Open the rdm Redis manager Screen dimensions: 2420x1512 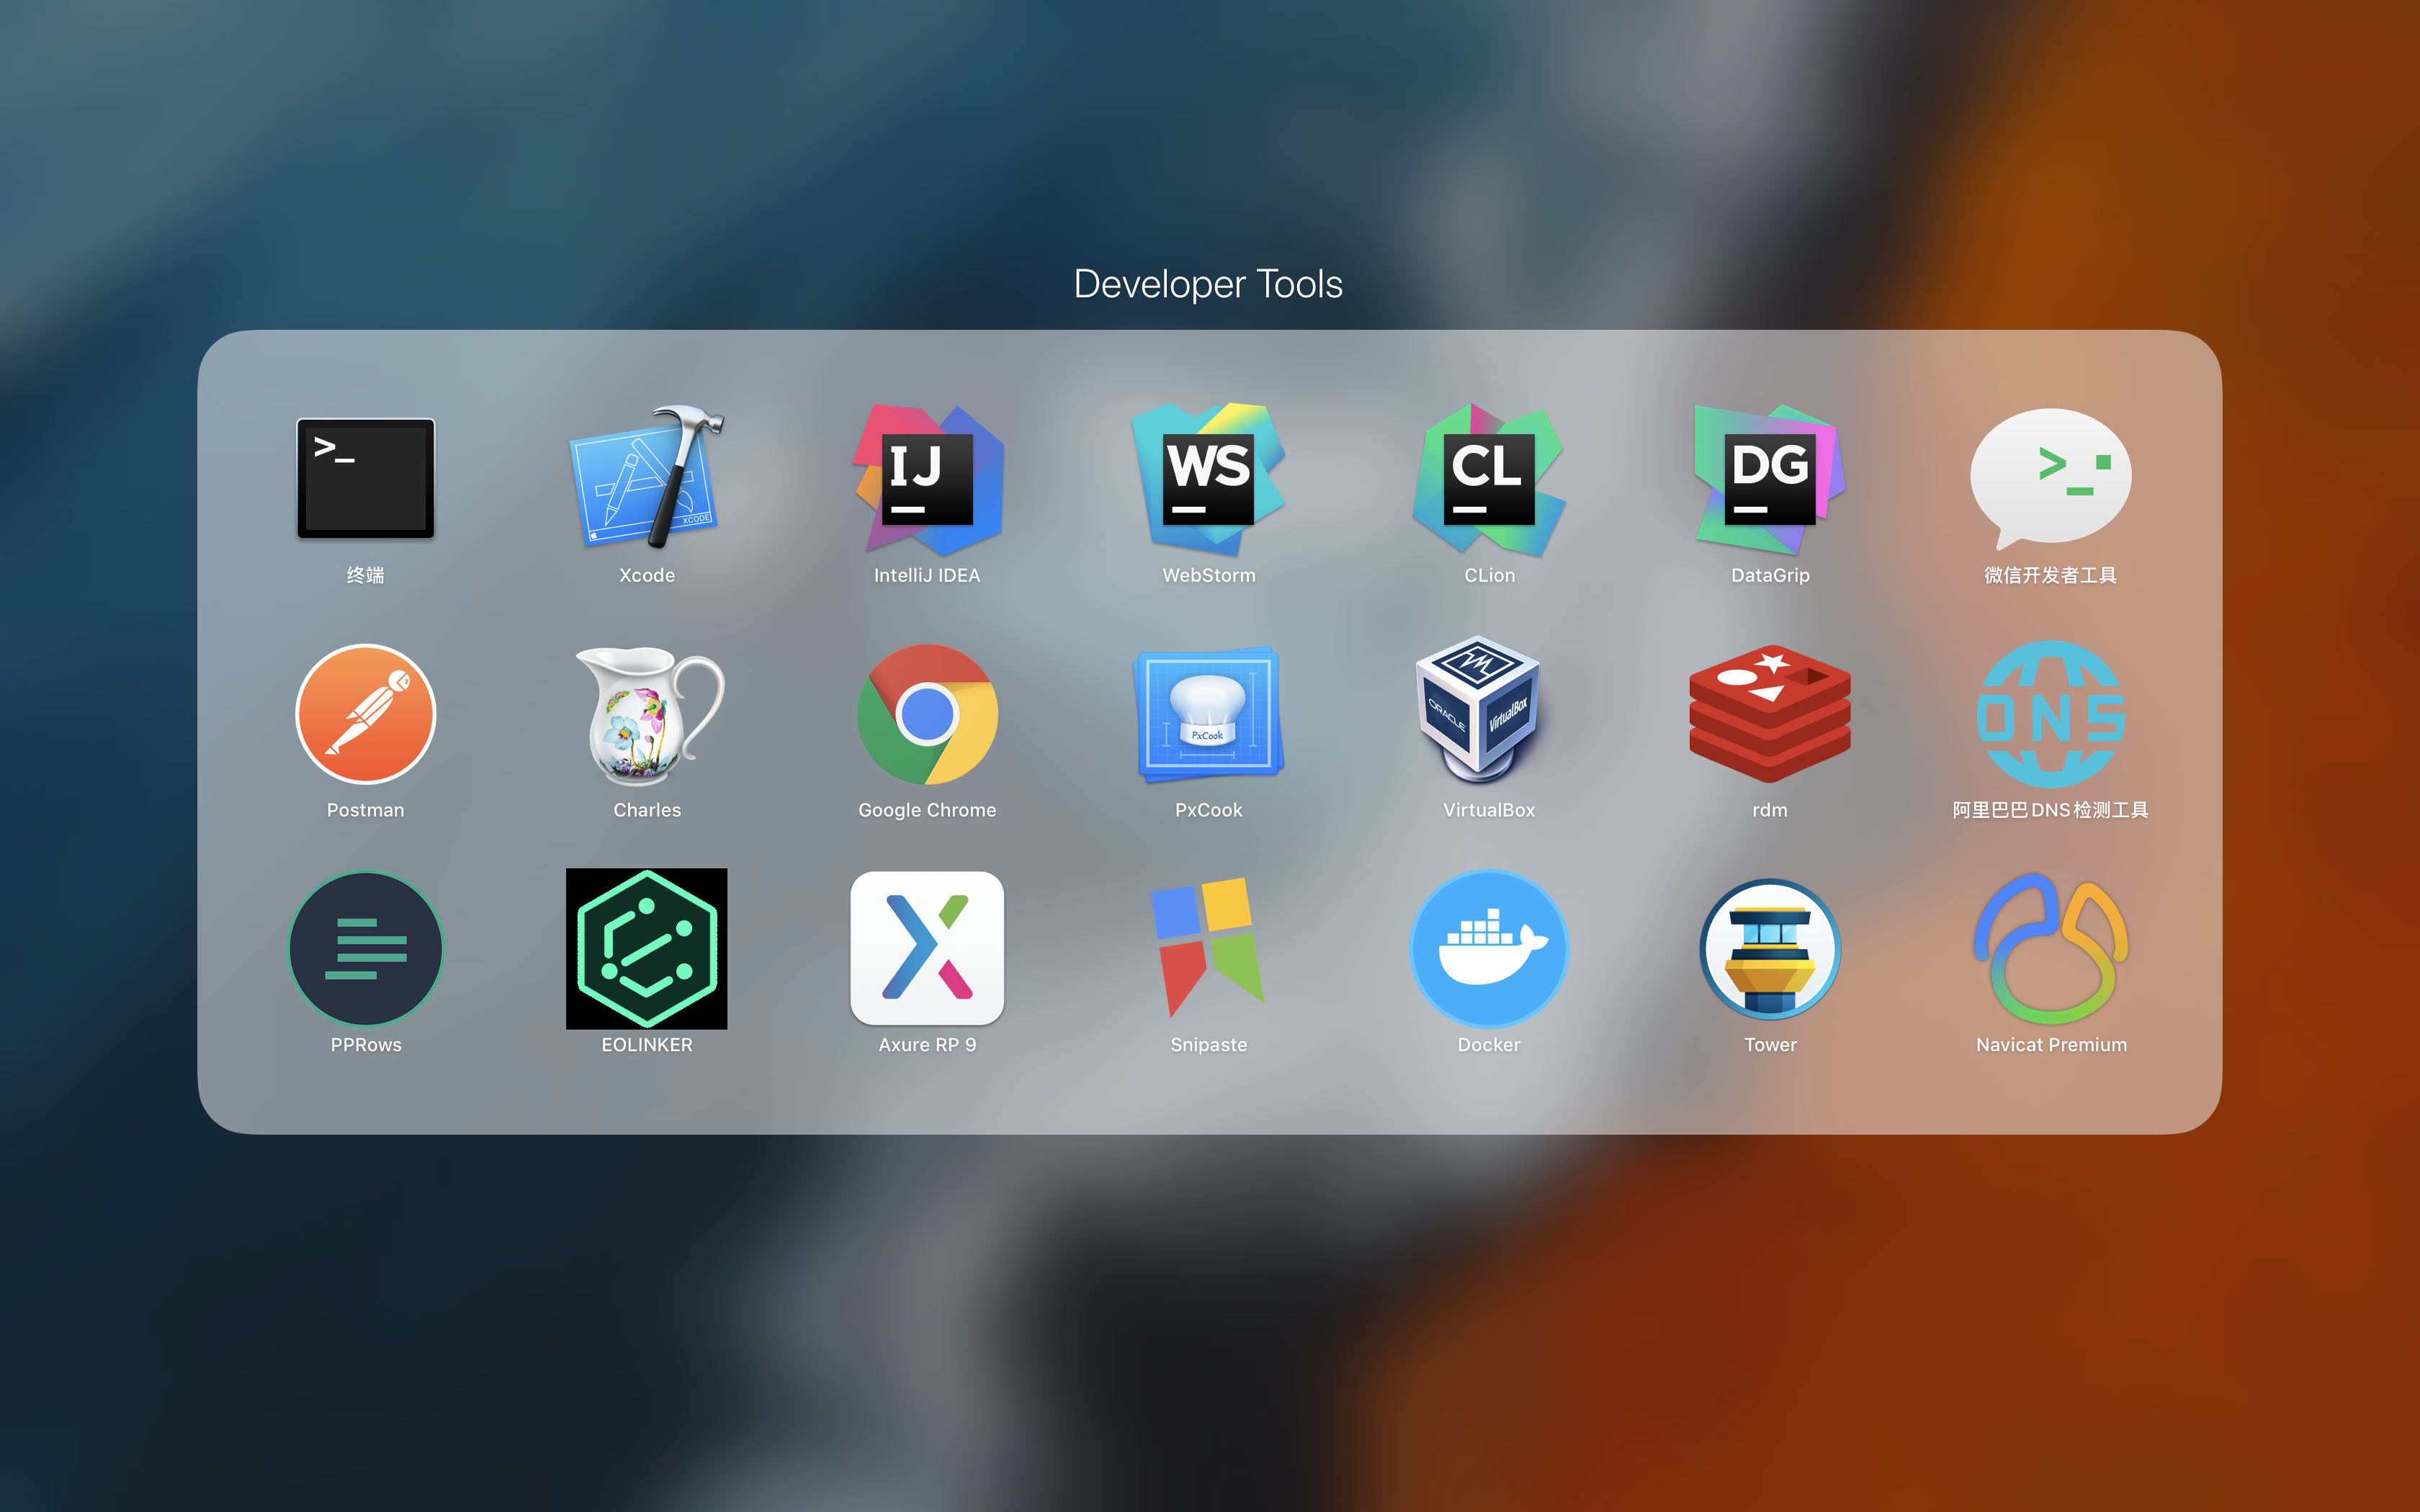[x=1770, y=714]
